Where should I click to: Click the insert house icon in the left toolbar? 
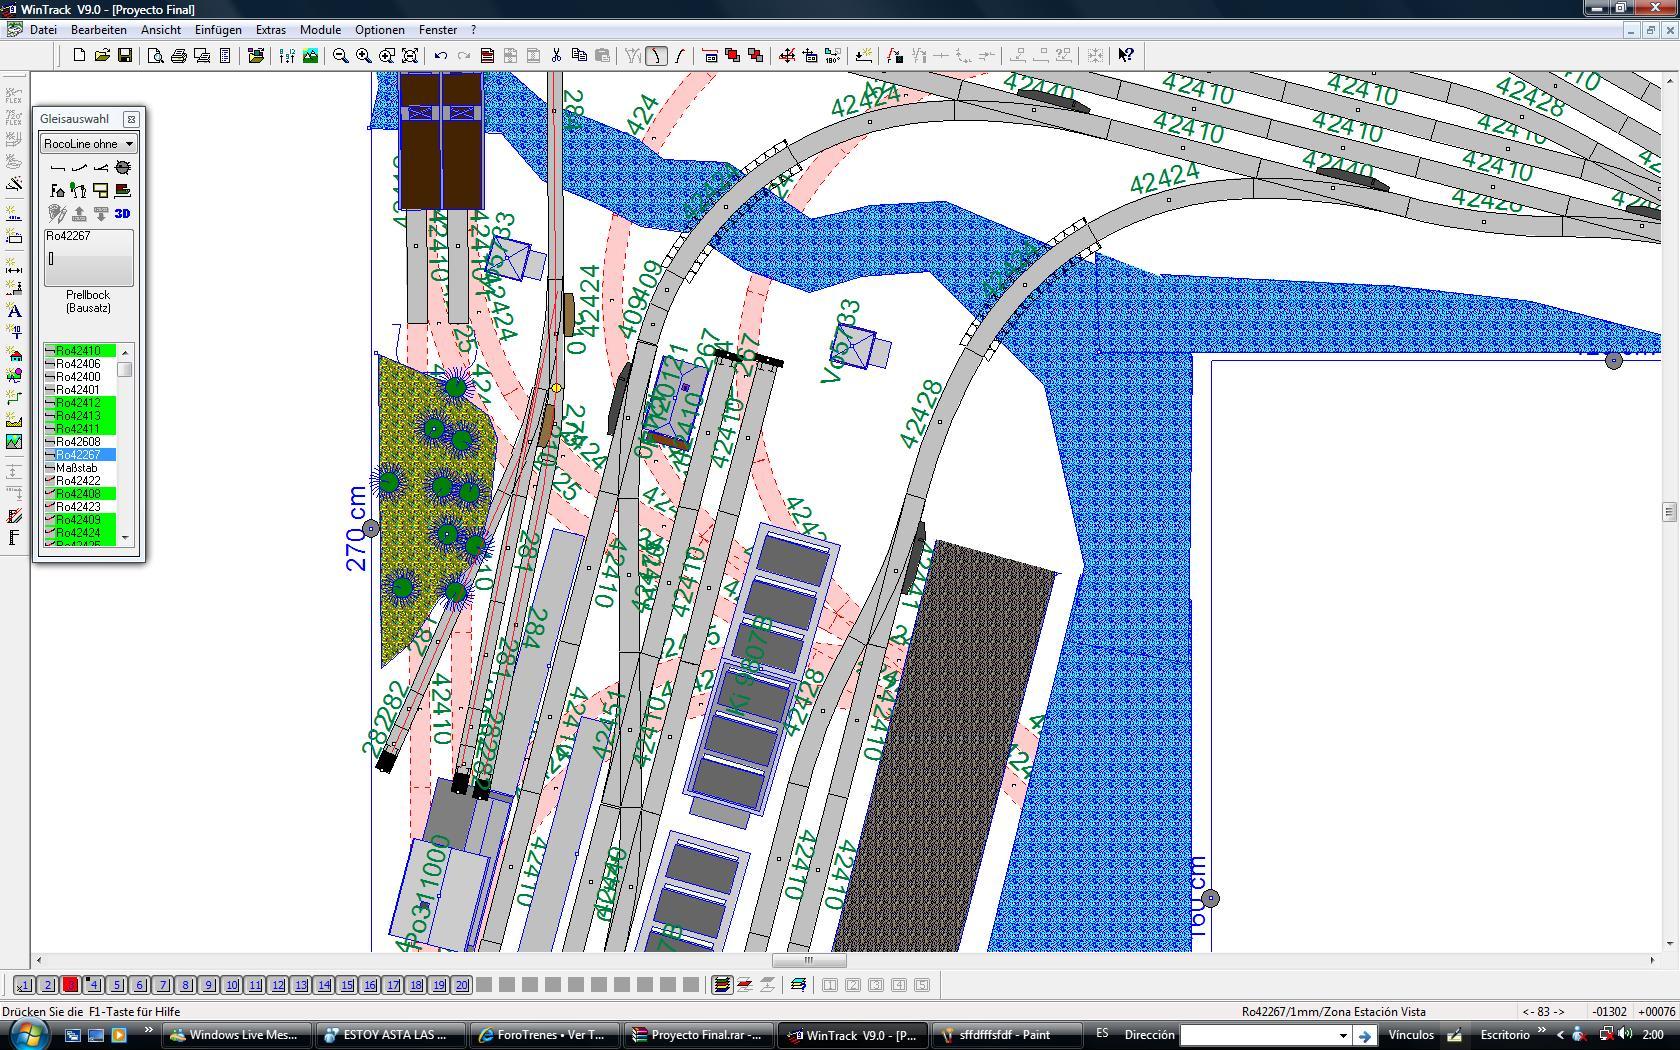14,354
